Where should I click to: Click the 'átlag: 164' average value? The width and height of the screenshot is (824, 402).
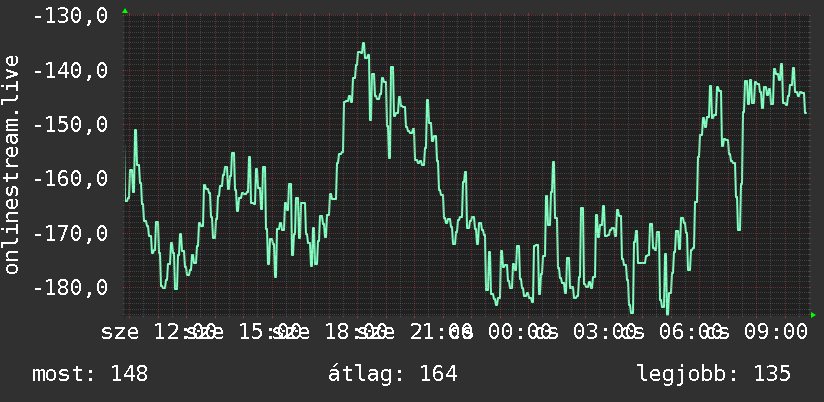(x=393, y=374)
